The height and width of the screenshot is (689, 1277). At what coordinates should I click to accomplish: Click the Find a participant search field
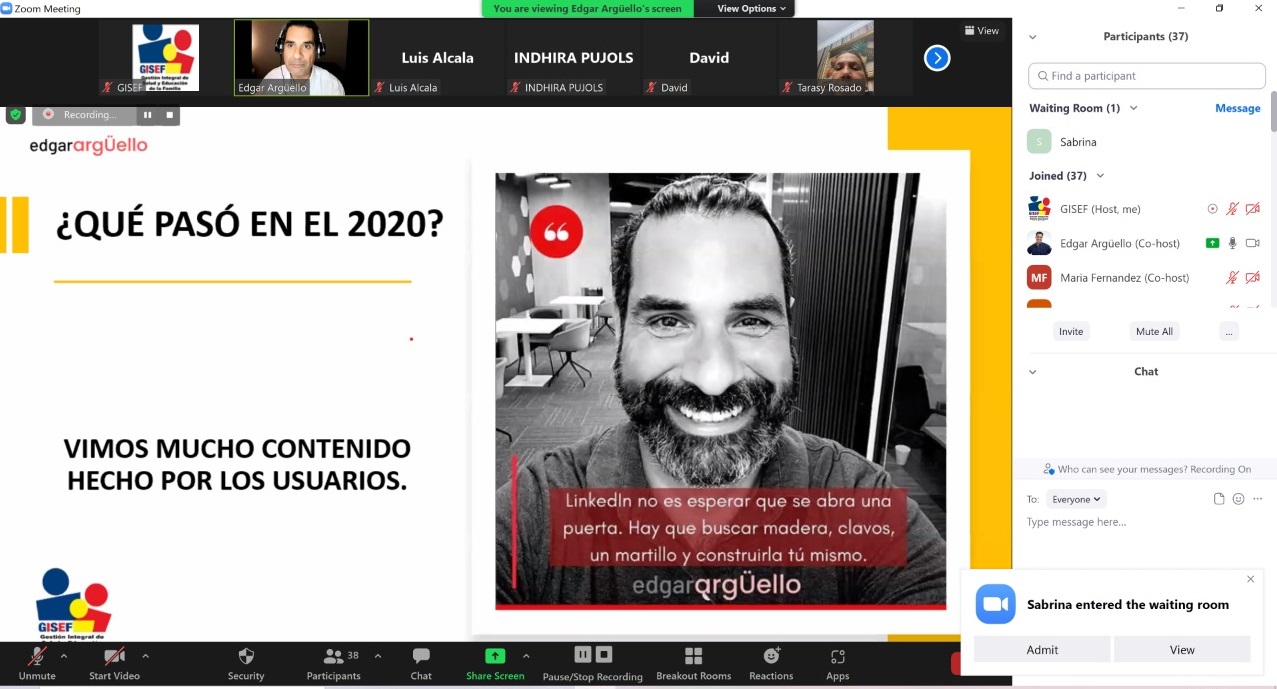point(1147,76)
